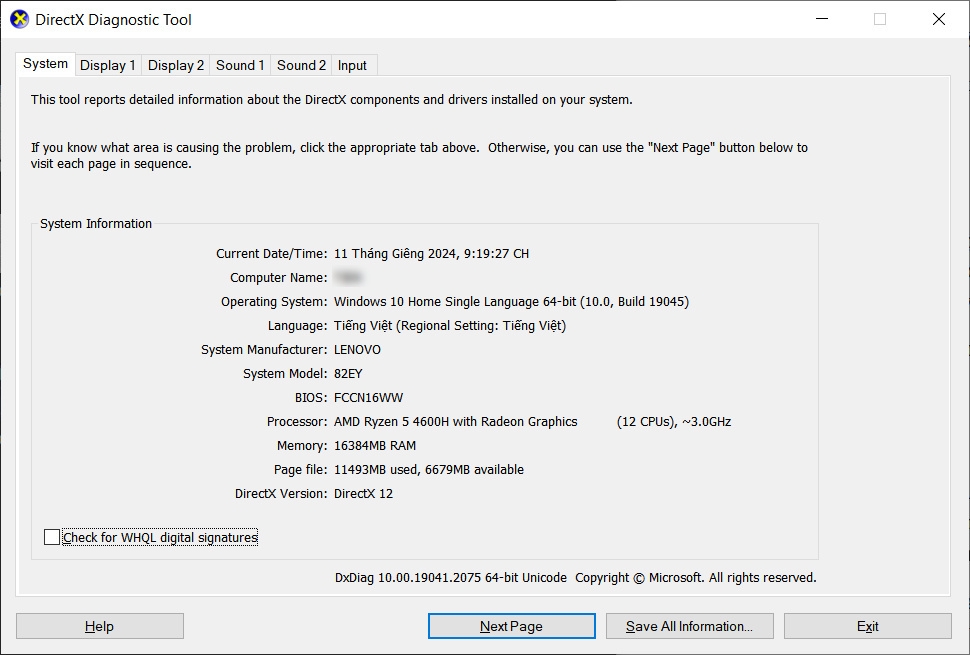Click '11493MB used, 6679MB available' value
The height and width of the screenshot is (655, 970).
pyautogui.click(x=429, y=469)
